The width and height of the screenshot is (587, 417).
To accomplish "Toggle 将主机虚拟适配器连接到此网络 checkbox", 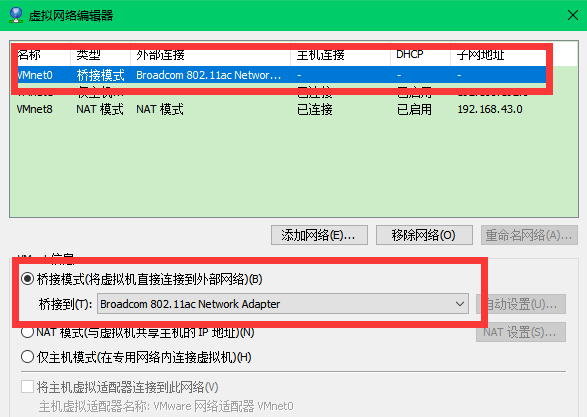I will pos(28,387).
